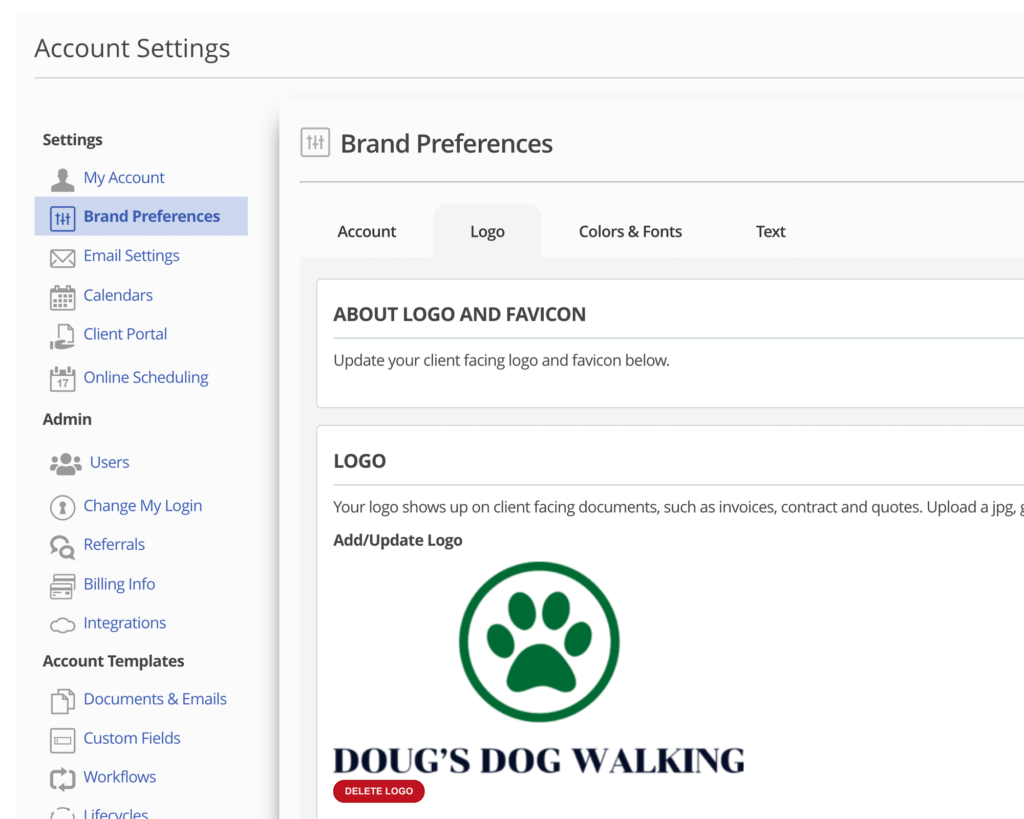Select Brand Preferences in the sidebar
1024x819 pixels.
[x=151, y=216]
